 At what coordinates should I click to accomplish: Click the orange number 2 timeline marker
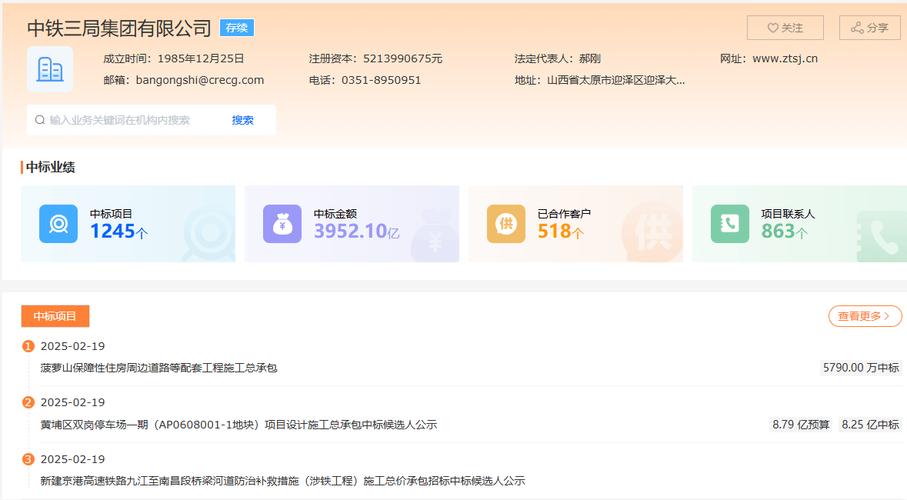tap(28, 402)
